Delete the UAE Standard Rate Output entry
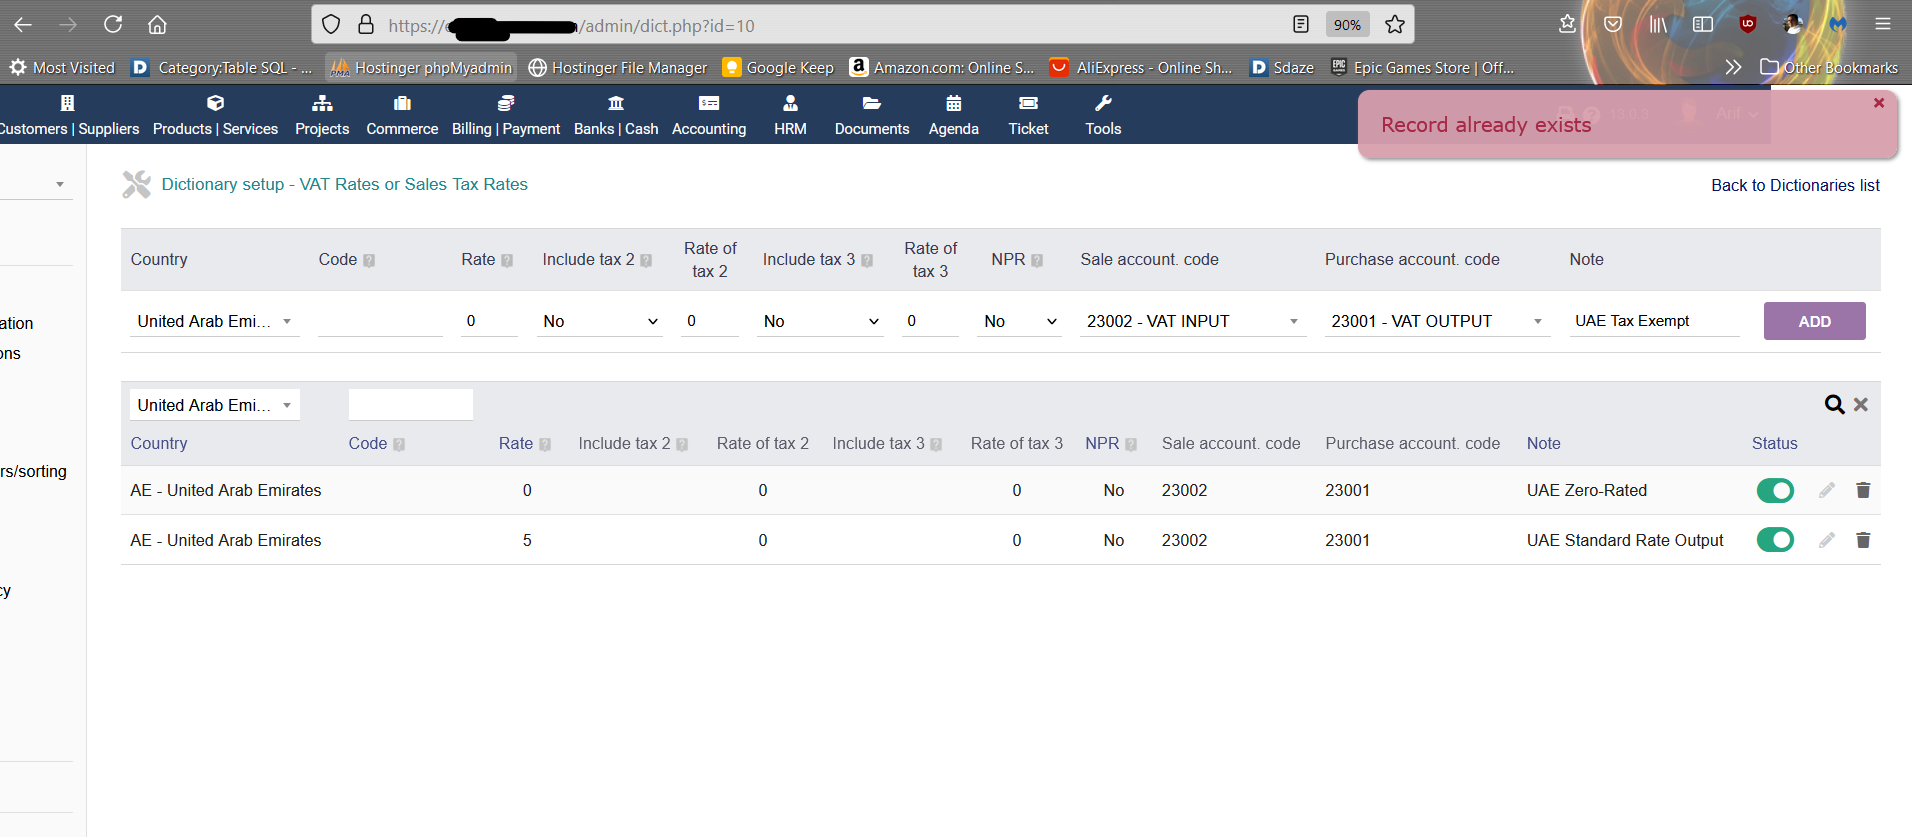Viewport: 1912px width, 837px height. point(1863,540)
